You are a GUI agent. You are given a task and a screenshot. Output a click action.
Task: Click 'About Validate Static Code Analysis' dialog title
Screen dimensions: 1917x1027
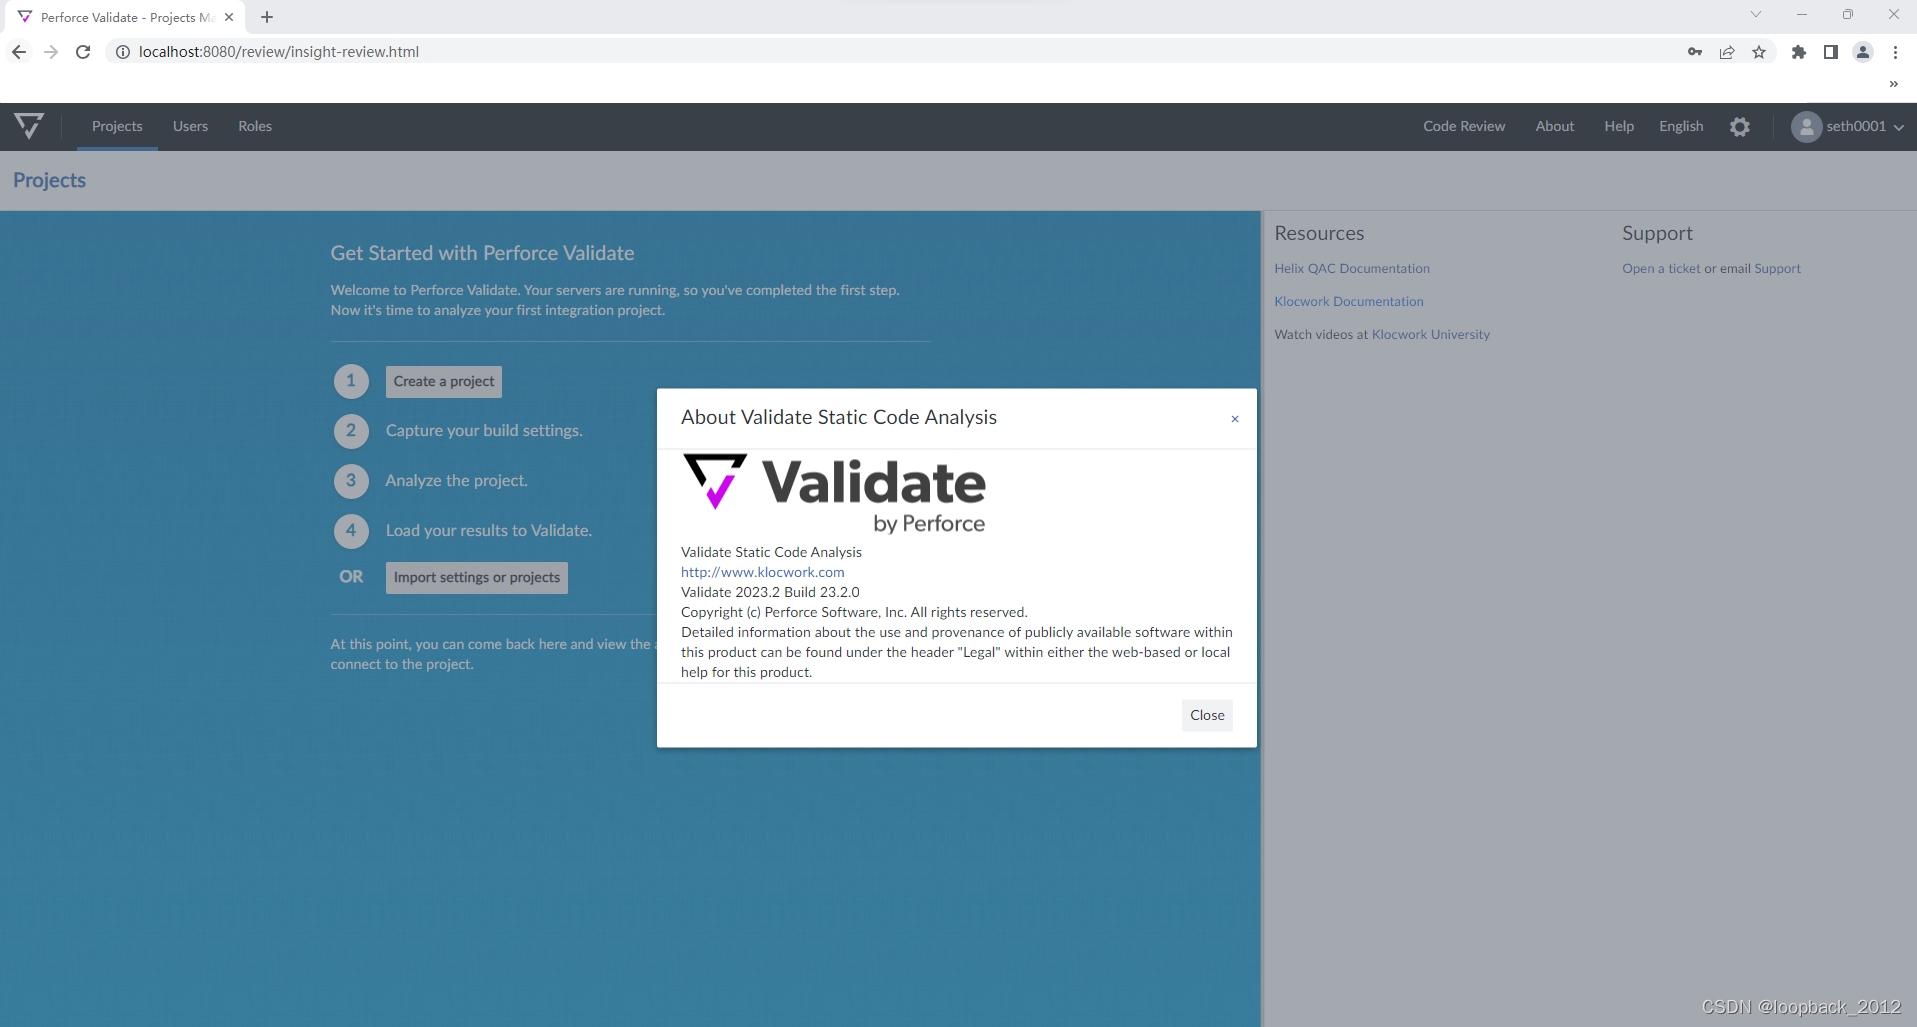[x=839, y=417]
